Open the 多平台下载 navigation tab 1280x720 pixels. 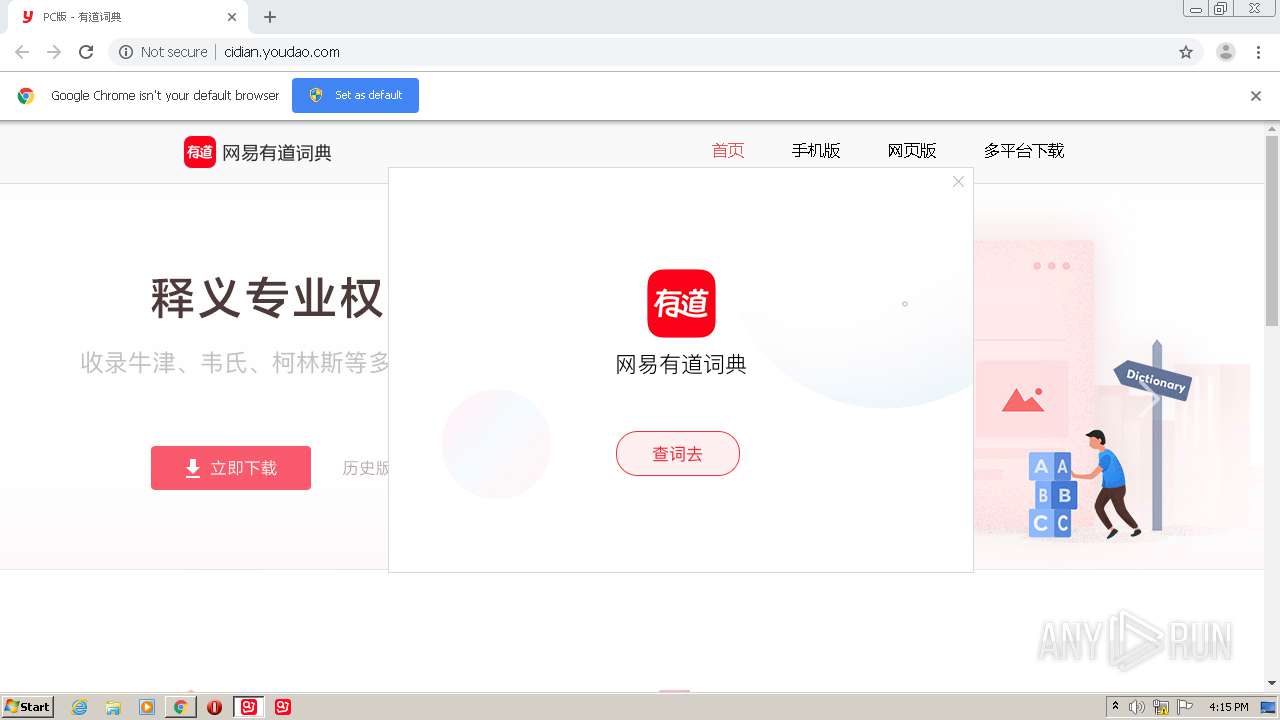(x=1024, y=151)
